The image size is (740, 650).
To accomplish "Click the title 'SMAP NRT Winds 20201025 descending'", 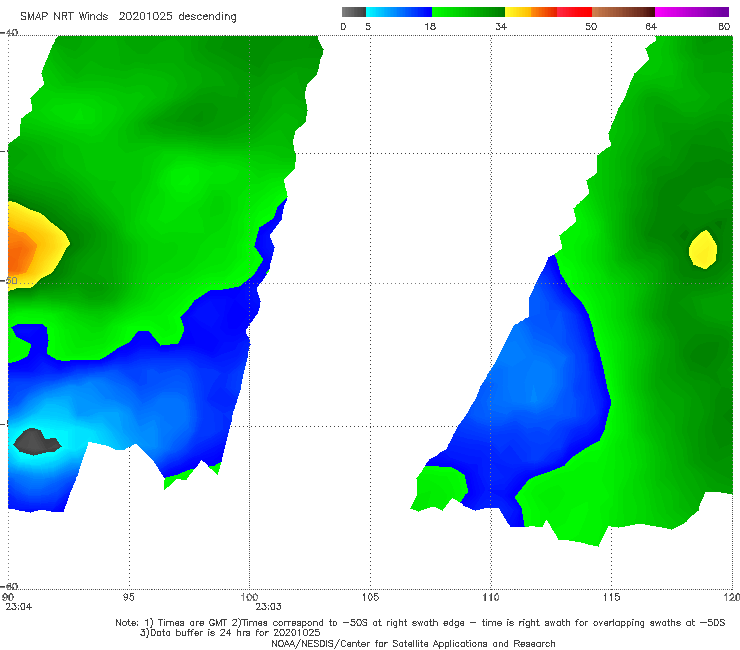I will (128, 17).
